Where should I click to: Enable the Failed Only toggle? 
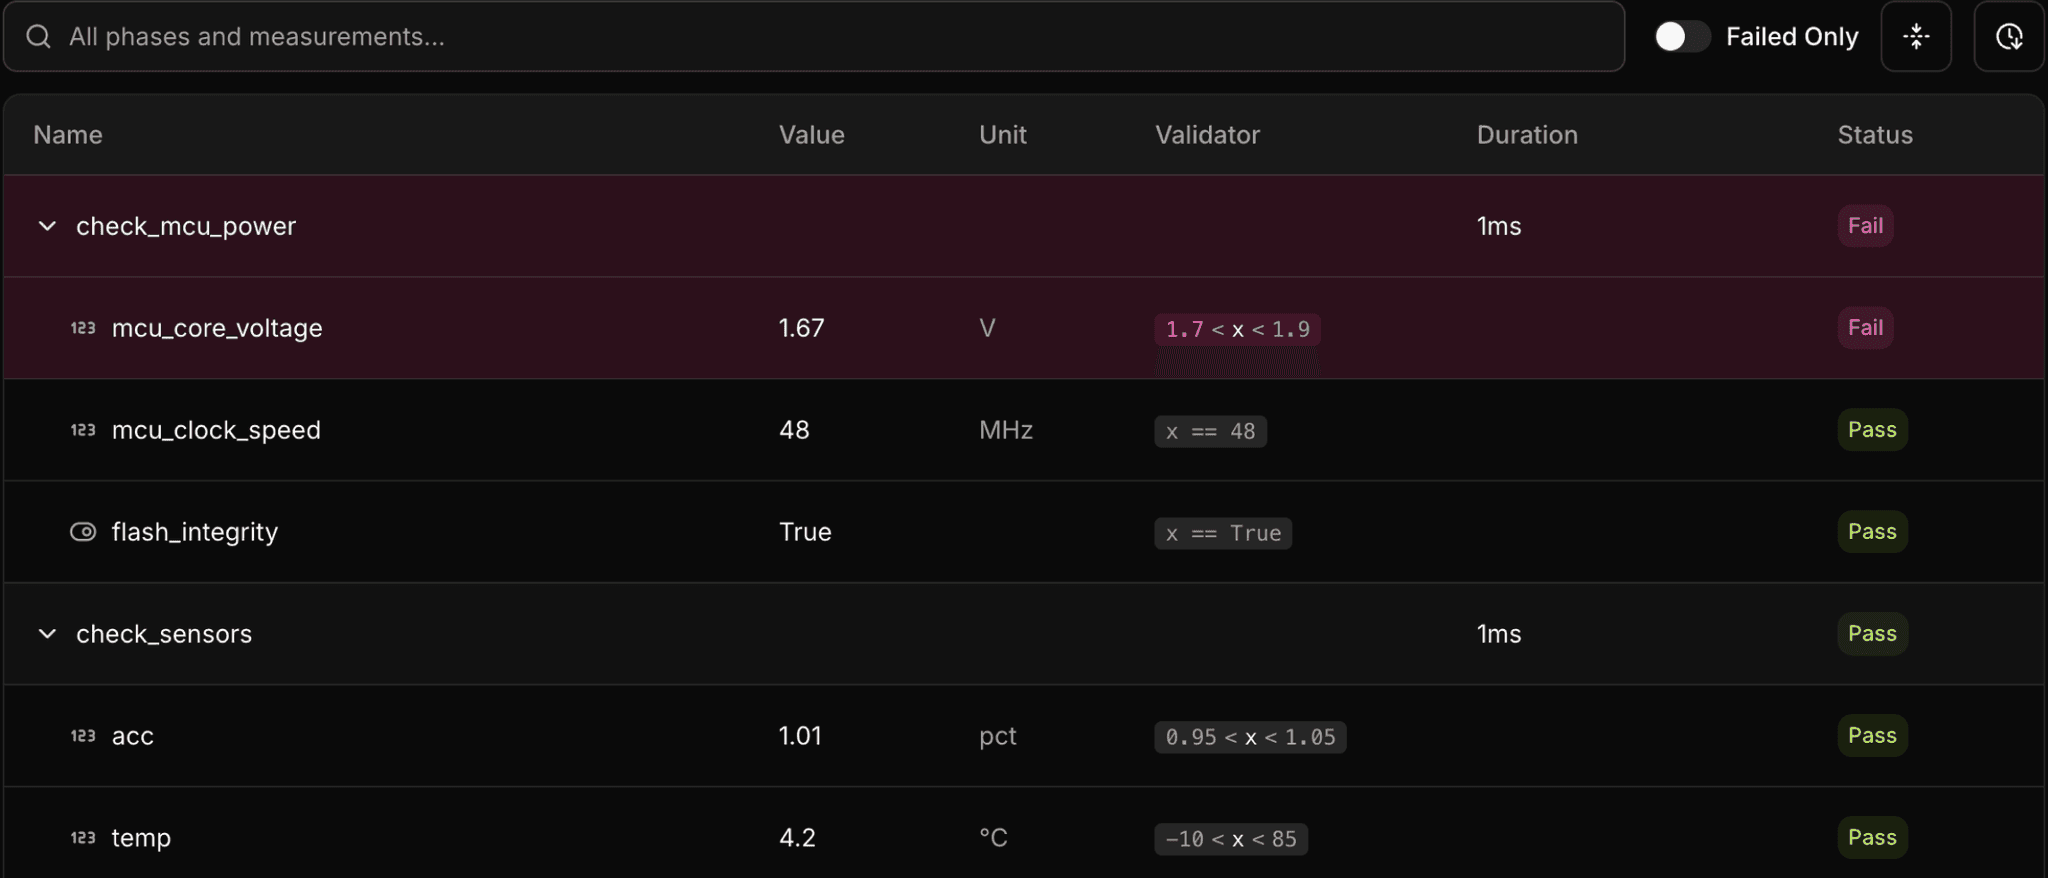[1681, 37]
